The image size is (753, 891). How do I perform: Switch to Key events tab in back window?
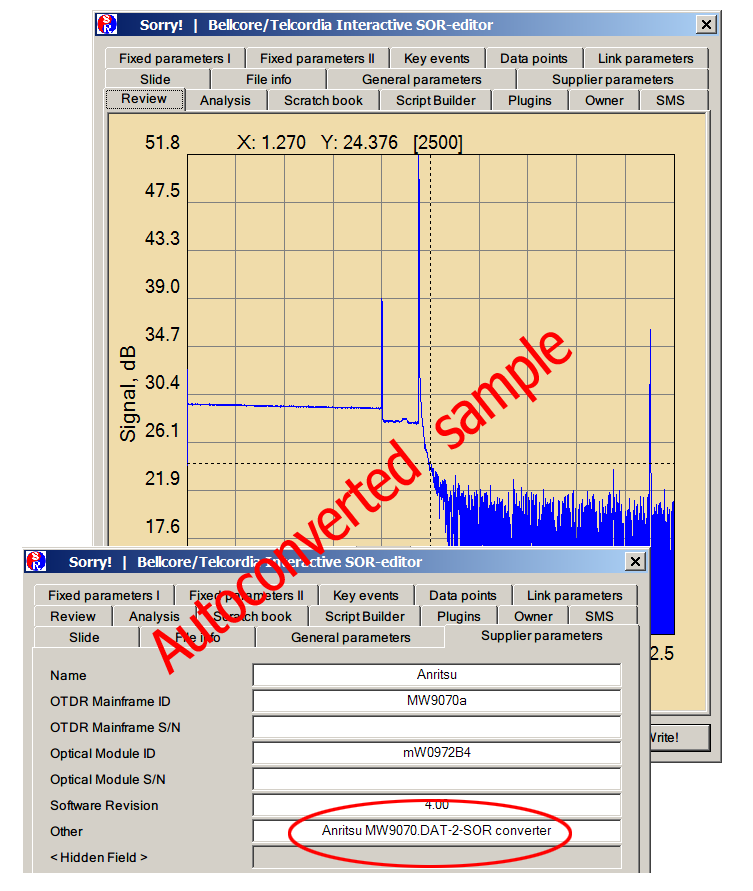(436, 59)
